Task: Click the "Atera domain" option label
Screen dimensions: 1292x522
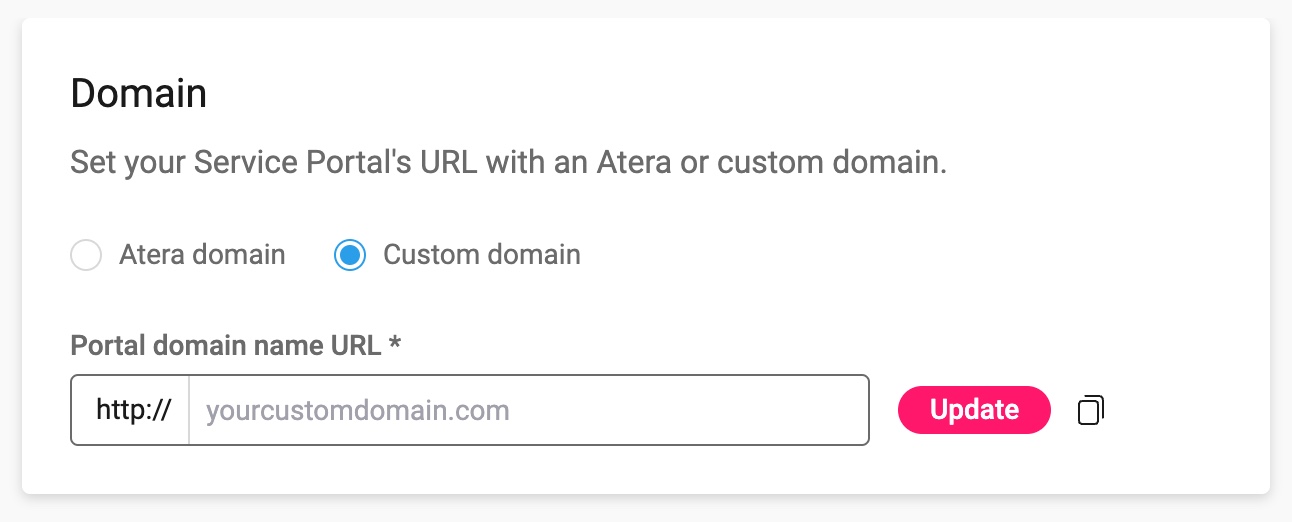Action: [x=202, y=255]
